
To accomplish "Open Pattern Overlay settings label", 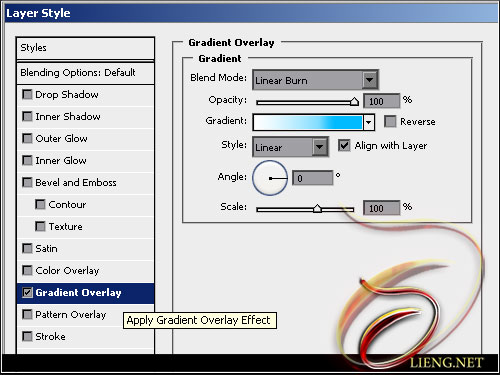I will click(x=71, y=315).
